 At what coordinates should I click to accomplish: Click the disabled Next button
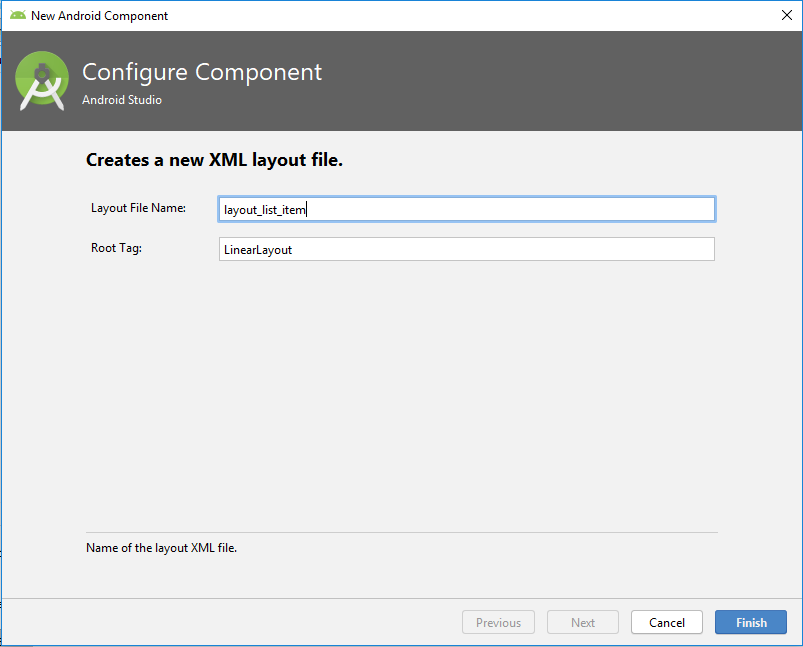pos(583,622)
